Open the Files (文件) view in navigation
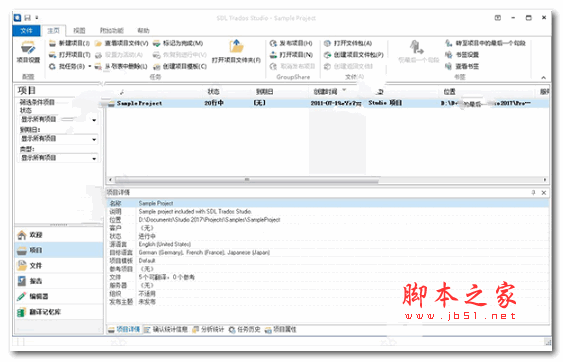 [x=59, y=266]
